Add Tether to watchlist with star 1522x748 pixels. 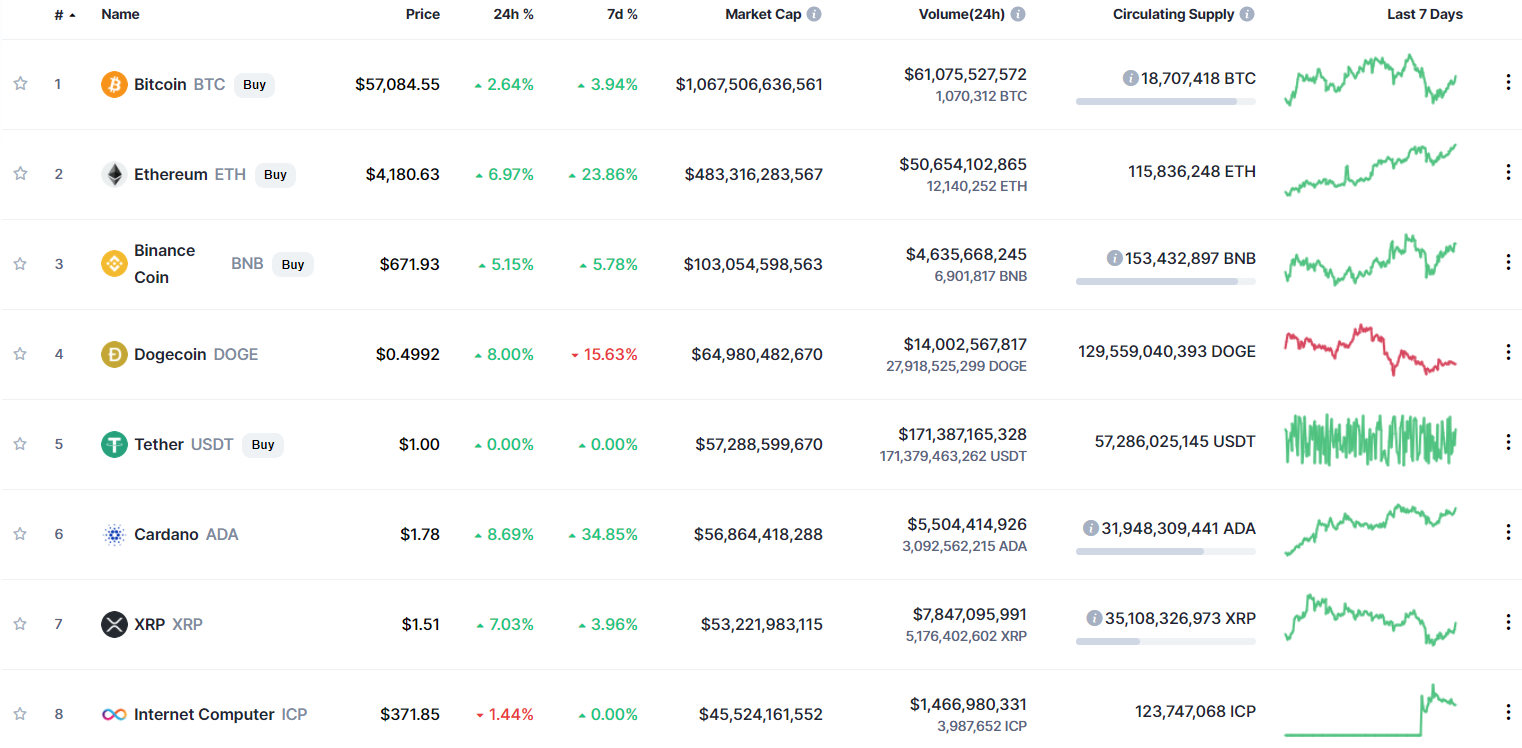(20, 444)
